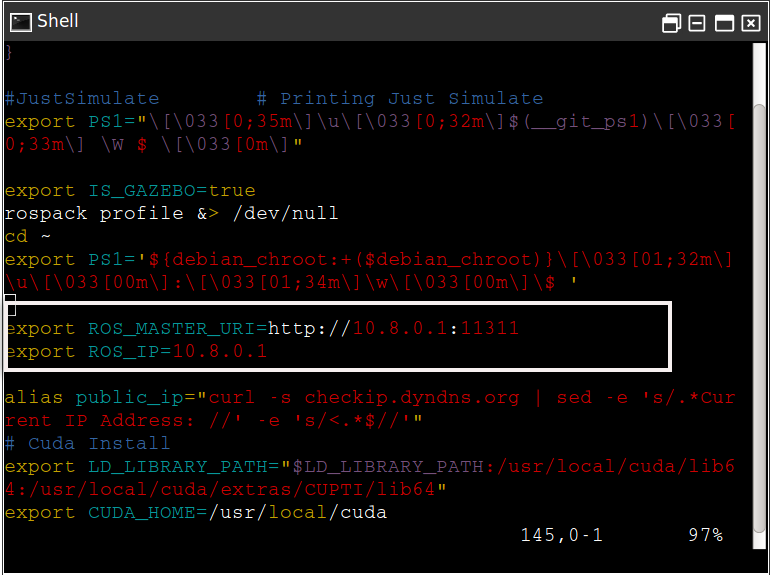
Task: Click the first 'LD_LIBRARY_PATH' variable name
Action: [x=178, y=466]
